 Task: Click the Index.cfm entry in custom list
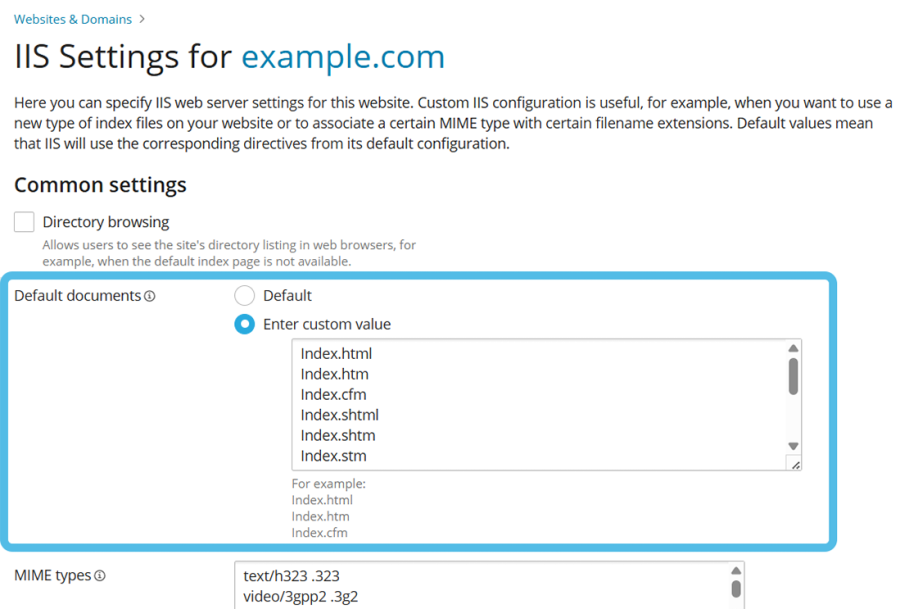click(334, 394)
